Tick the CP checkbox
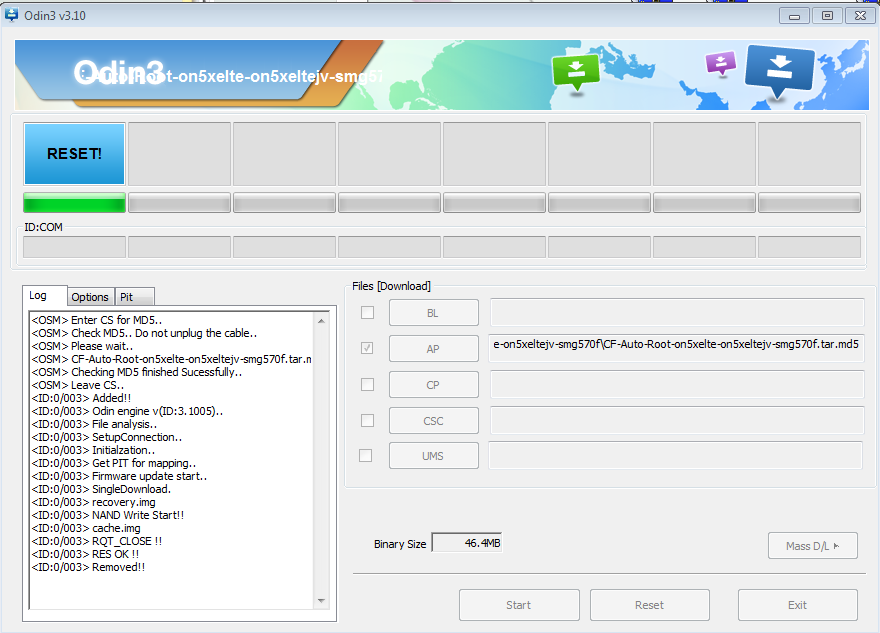The height and width of the screenshot is (633, 880). (367, 384)
